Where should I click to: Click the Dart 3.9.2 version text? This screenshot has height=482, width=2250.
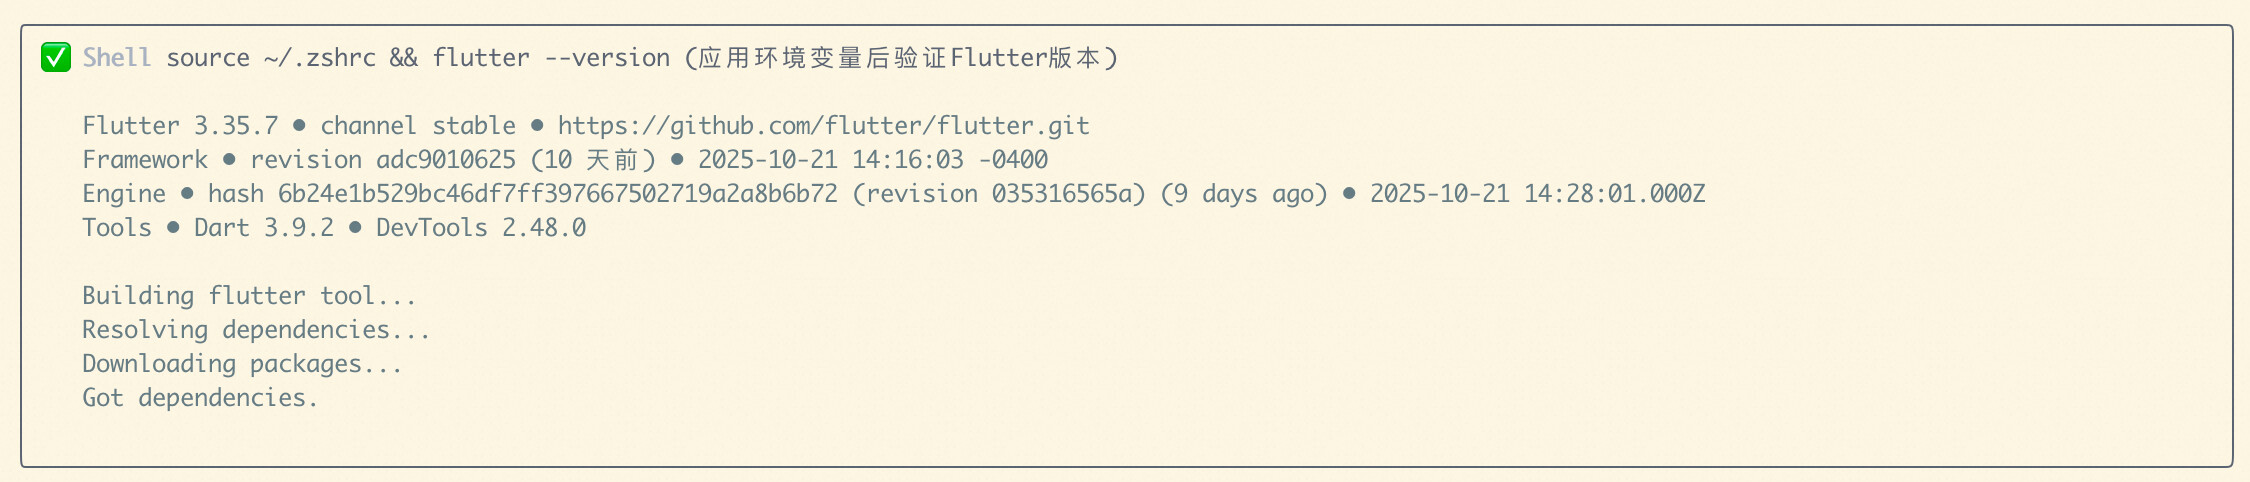264,228
